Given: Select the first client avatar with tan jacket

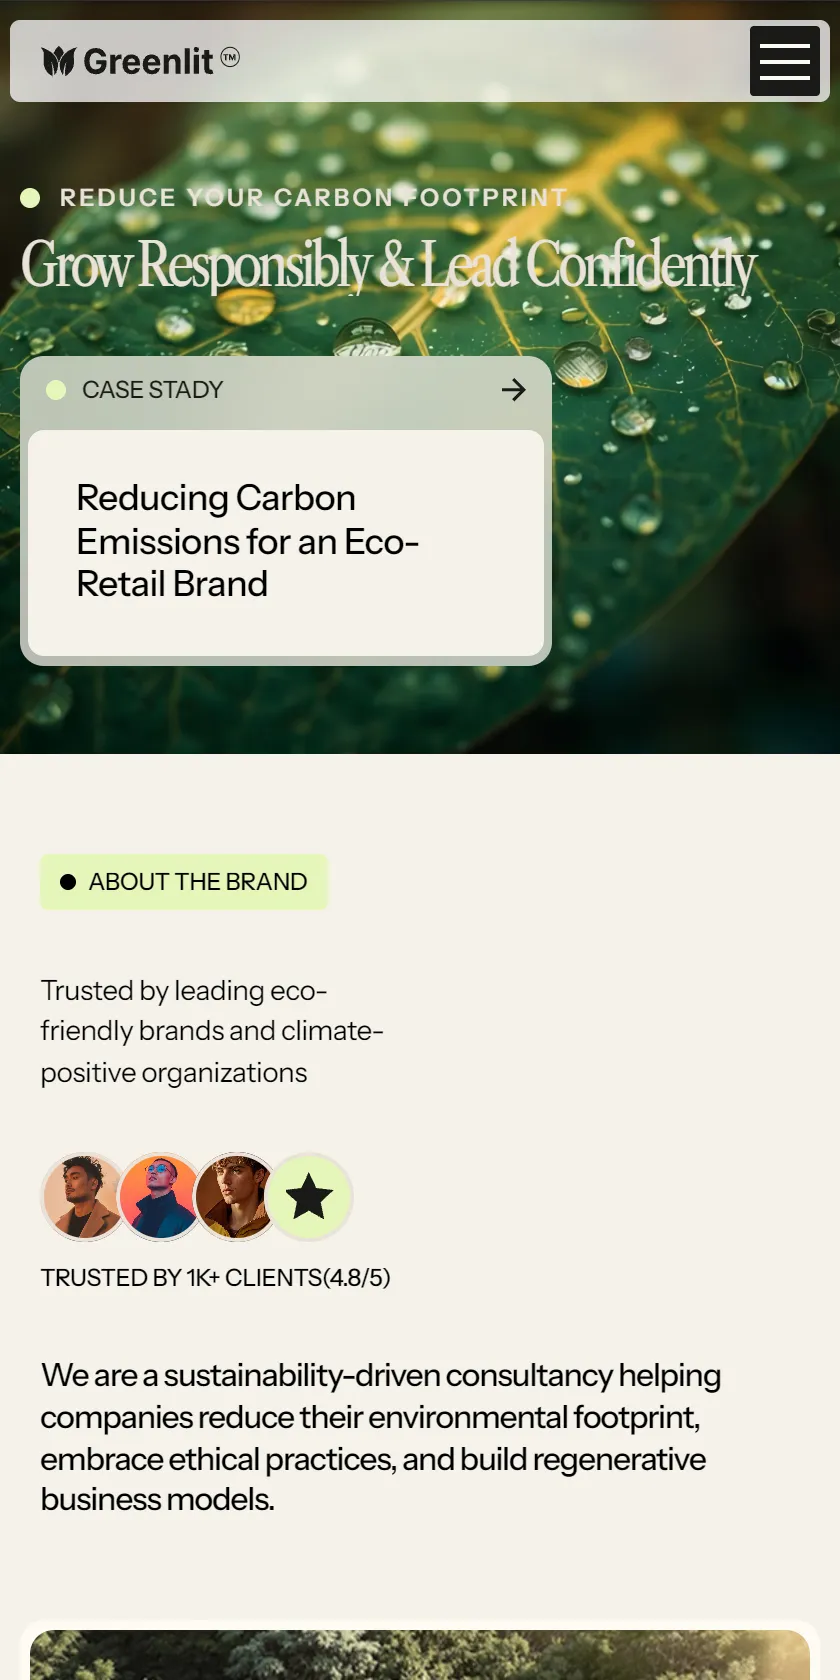Looking at the screenshot, I should pos(83,1196).
